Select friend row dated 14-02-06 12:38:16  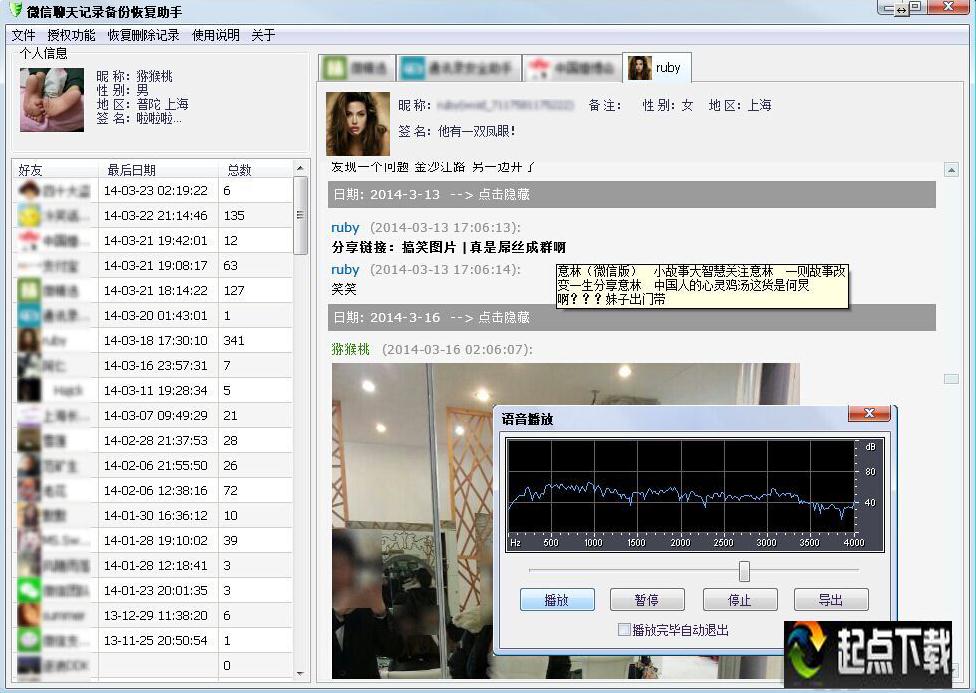point(153,490)
